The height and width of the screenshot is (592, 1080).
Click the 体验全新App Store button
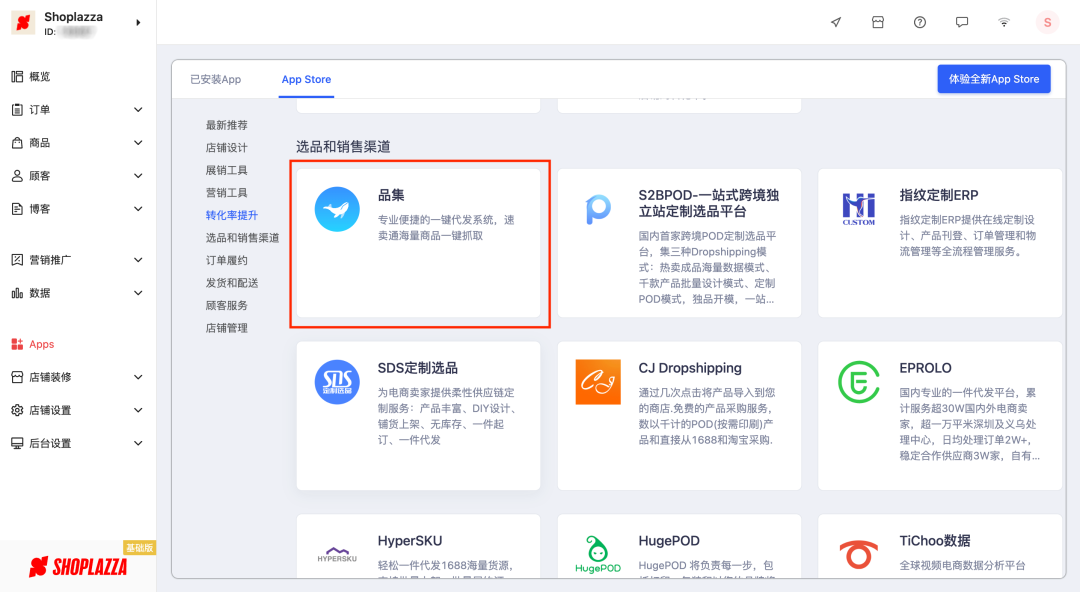993,78
